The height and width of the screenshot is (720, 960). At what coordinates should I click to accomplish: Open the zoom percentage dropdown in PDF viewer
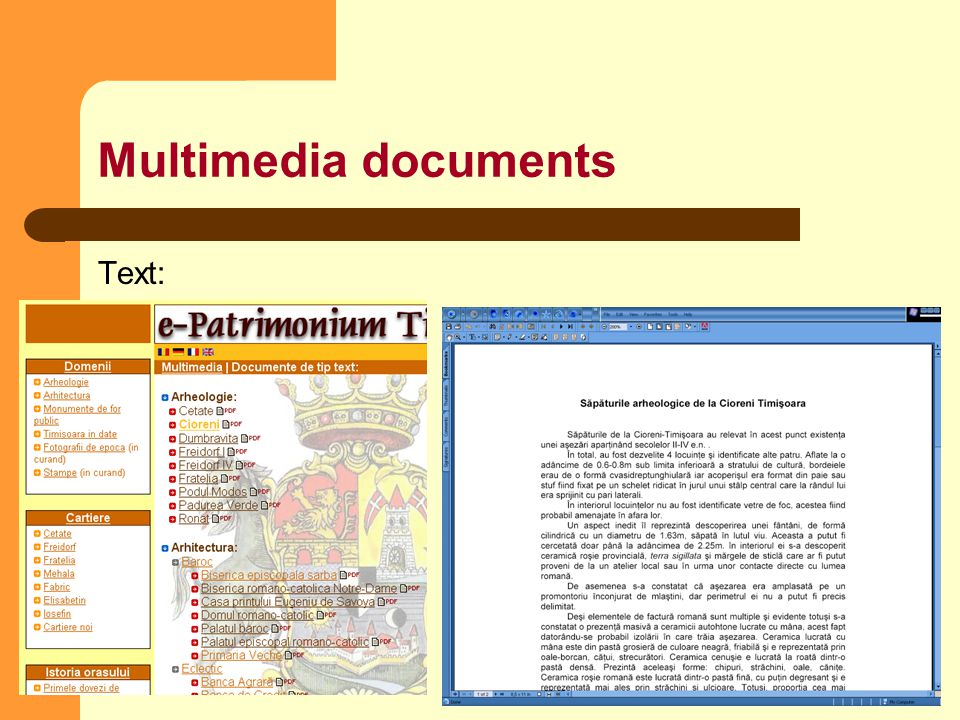(631, 327)
